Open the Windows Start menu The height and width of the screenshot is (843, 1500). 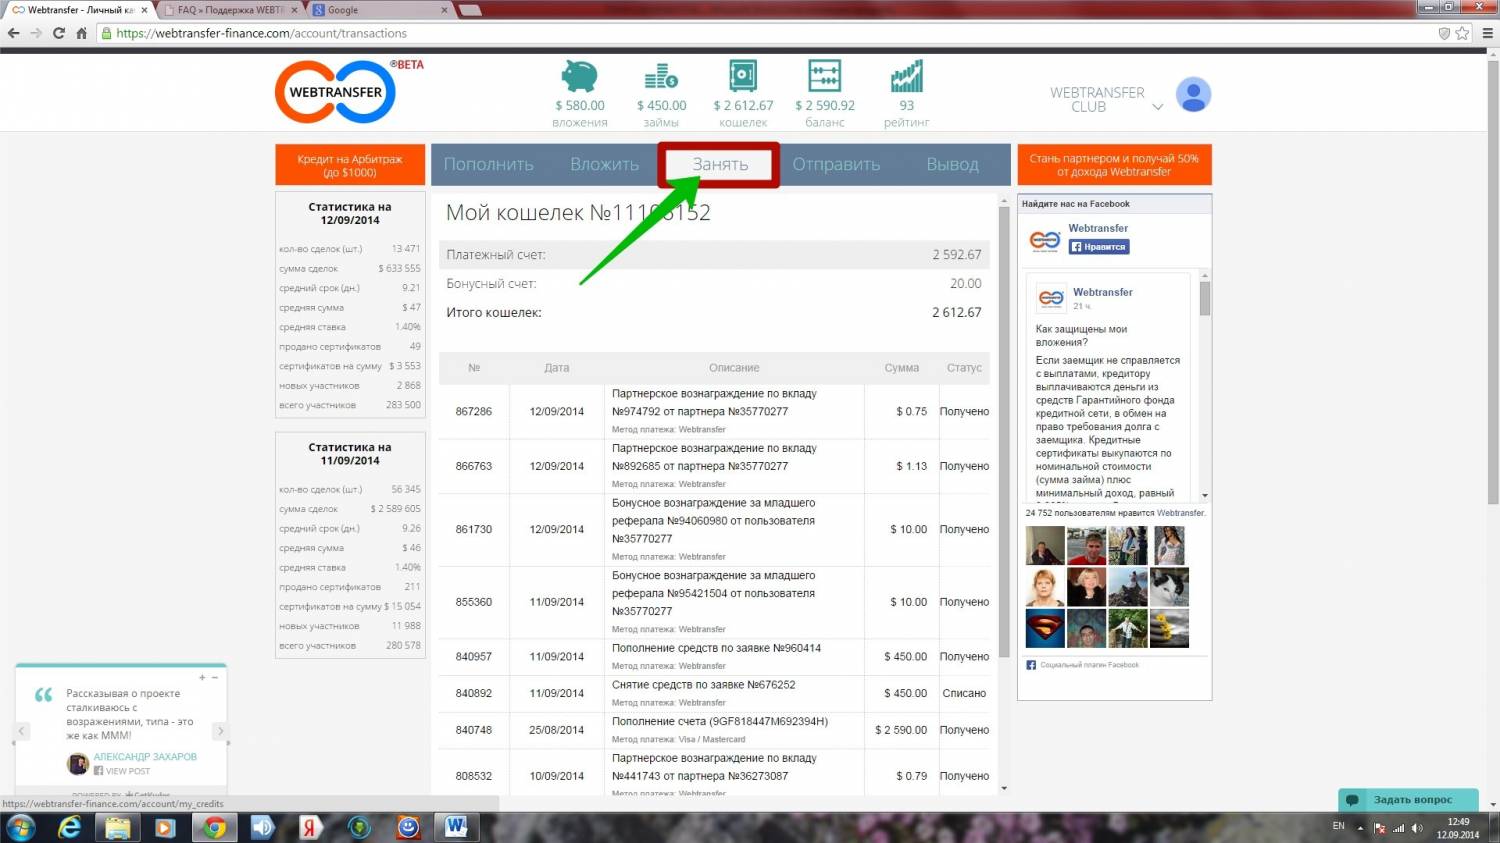tap(19, 828)
